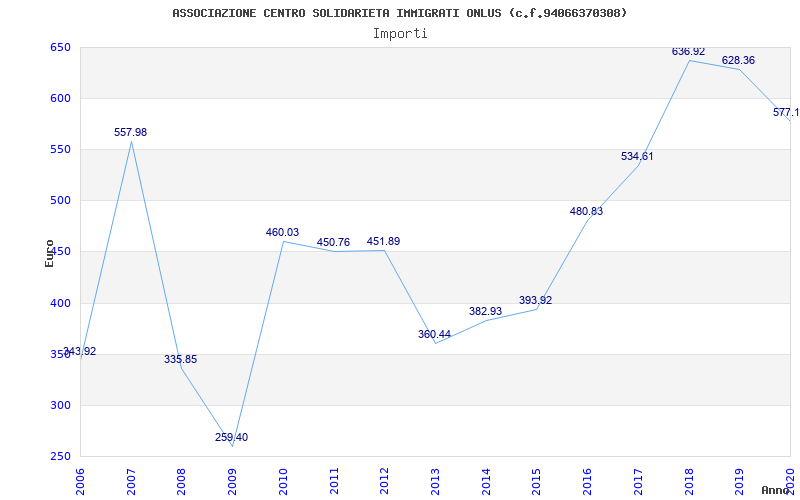Click the 400 y-axis tick label
The image size is (800, 500).
60,303
